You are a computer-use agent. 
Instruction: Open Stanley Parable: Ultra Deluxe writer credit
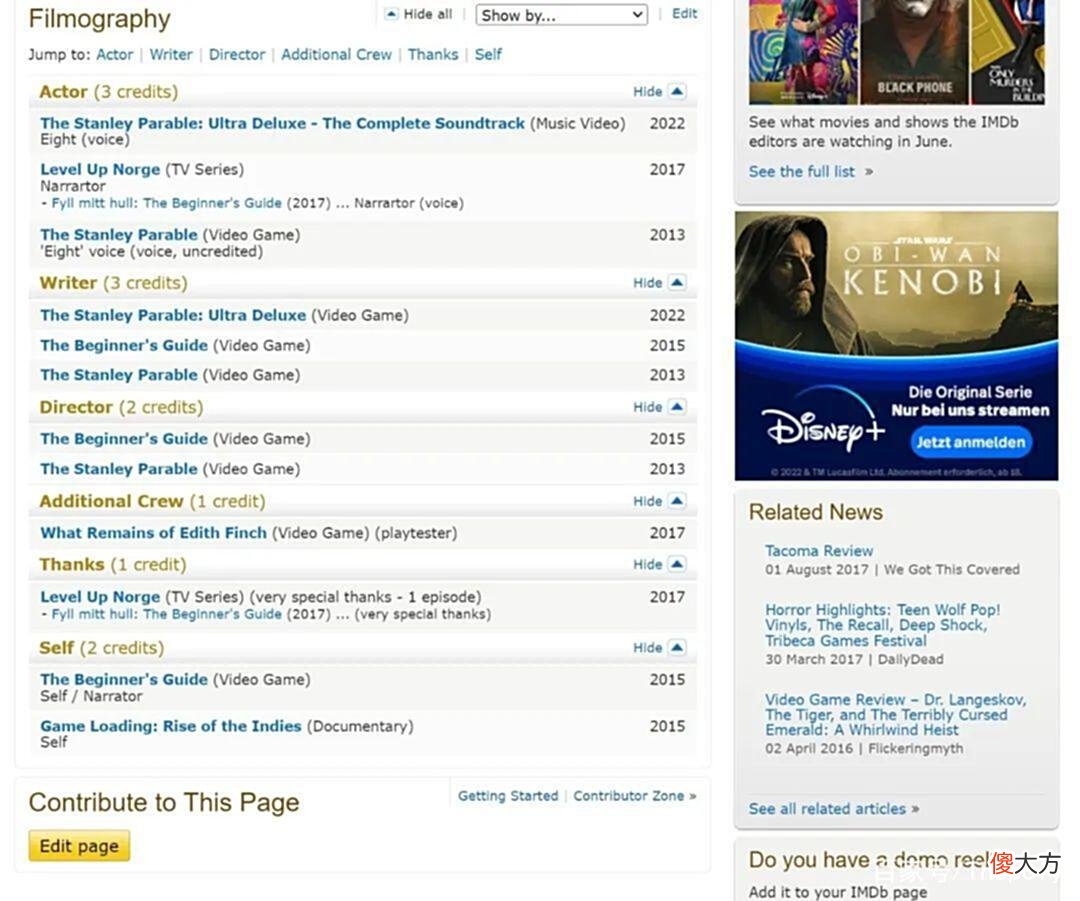pos(173,315)
